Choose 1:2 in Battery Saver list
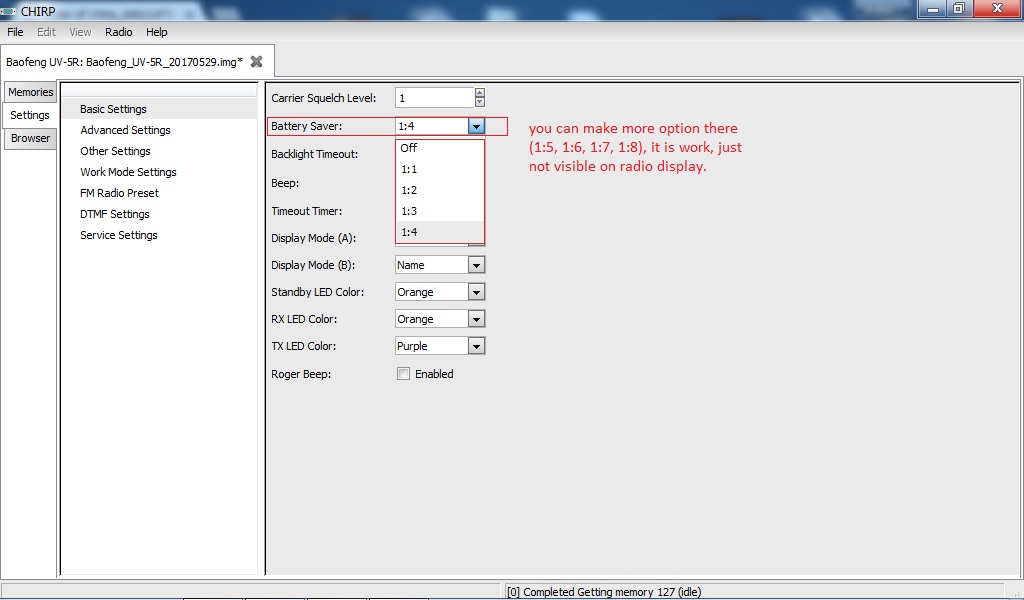Image resolution: width=1024 pixels, height=600 pixels. point(440,190)
